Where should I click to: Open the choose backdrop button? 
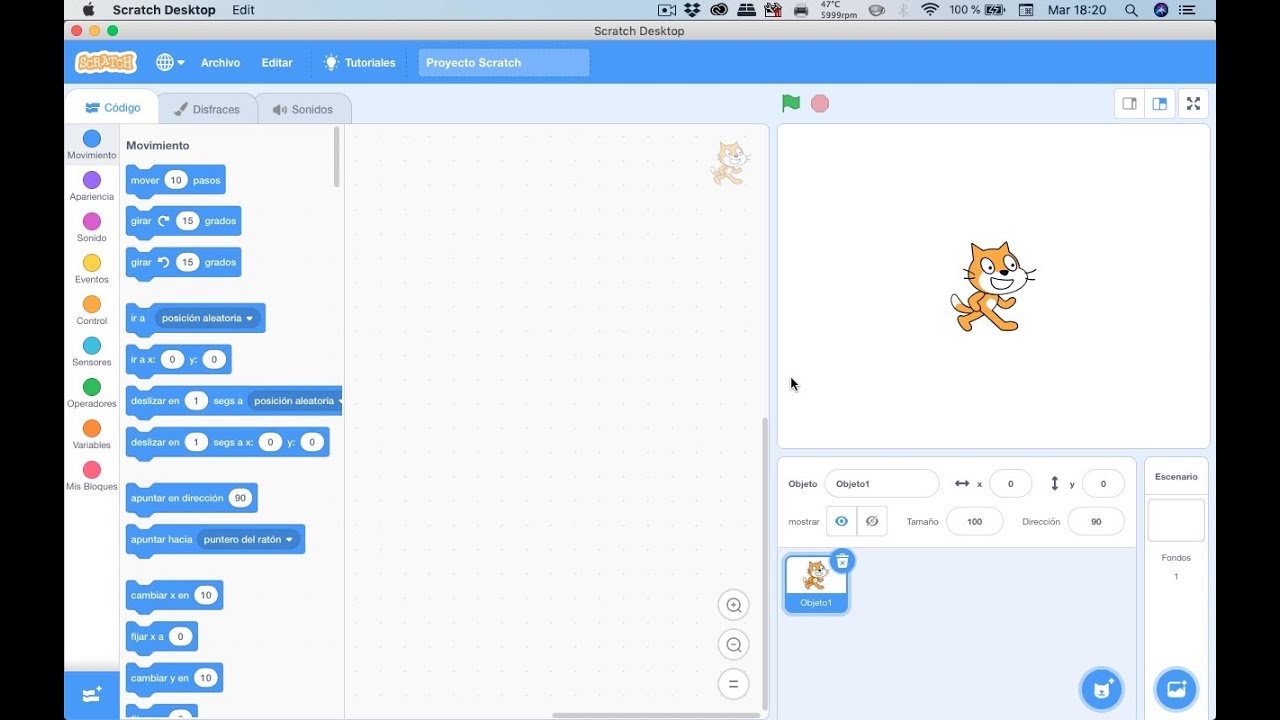[1176, 689]
